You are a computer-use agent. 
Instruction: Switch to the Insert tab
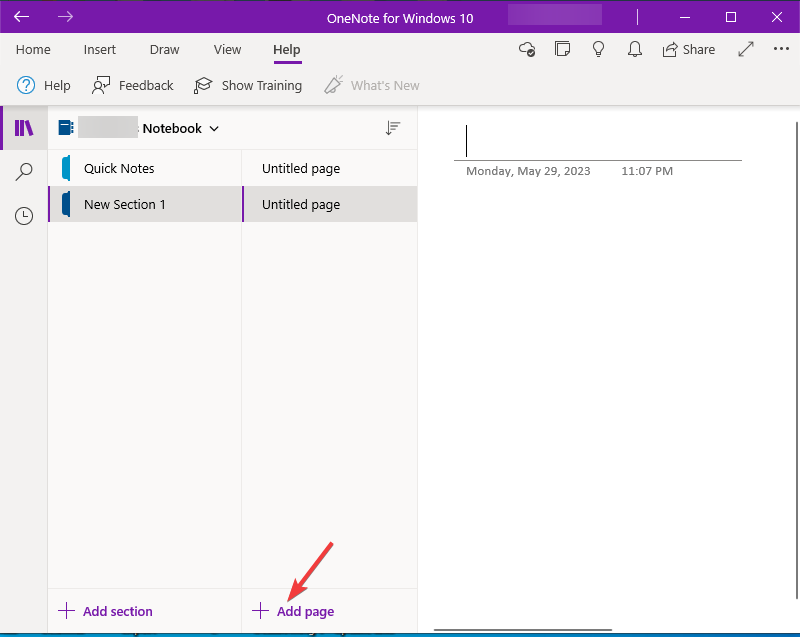tap(99, 49)
